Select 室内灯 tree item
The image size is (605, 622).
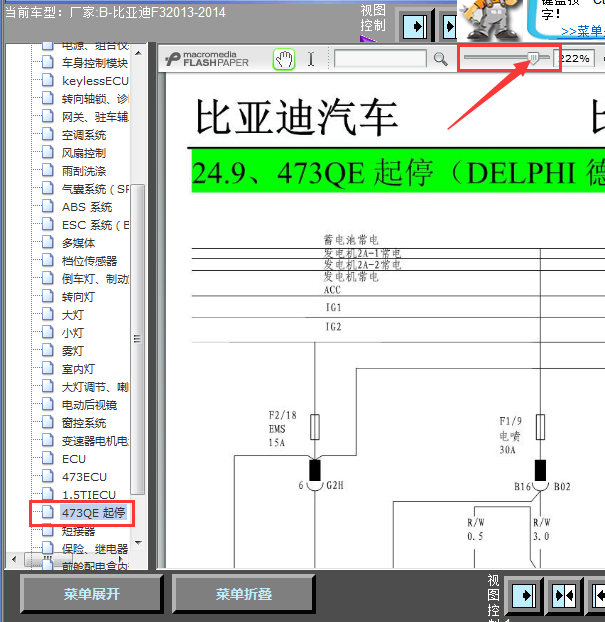(x=78, y=369)
